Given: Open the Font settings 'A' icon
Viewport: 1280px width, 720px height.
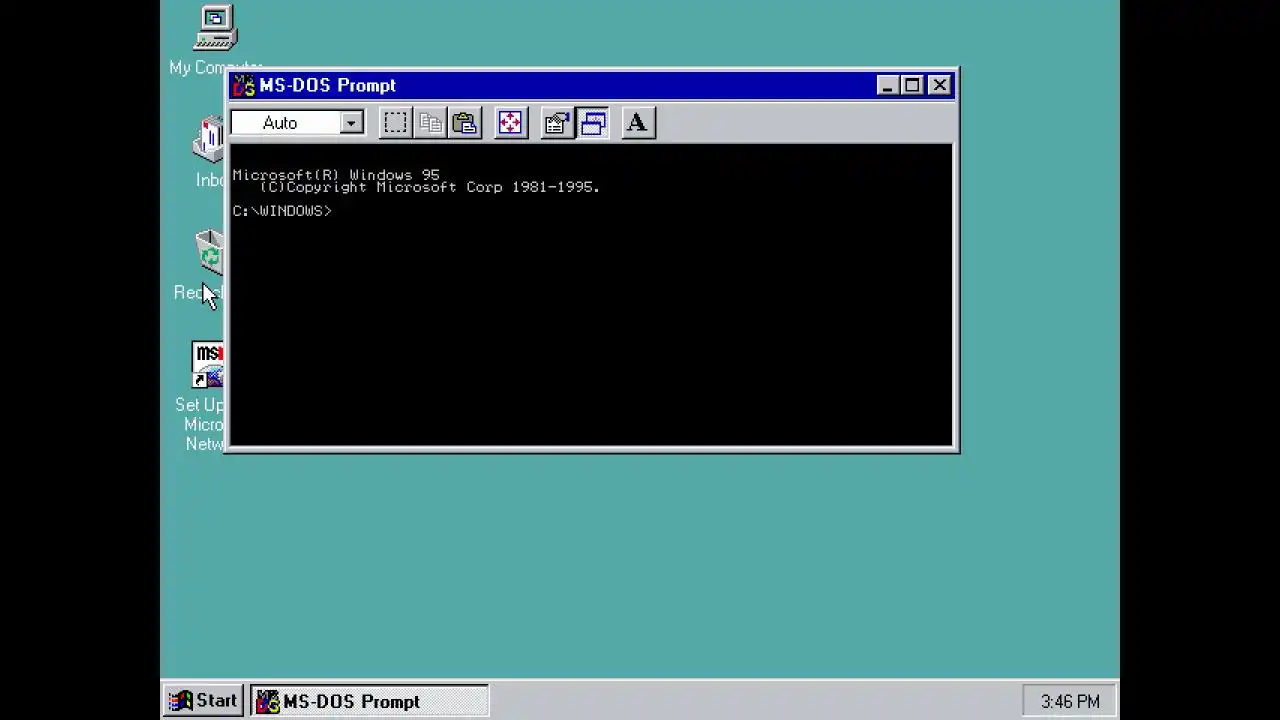Looking at the screenshot, I should coord(637,123).
